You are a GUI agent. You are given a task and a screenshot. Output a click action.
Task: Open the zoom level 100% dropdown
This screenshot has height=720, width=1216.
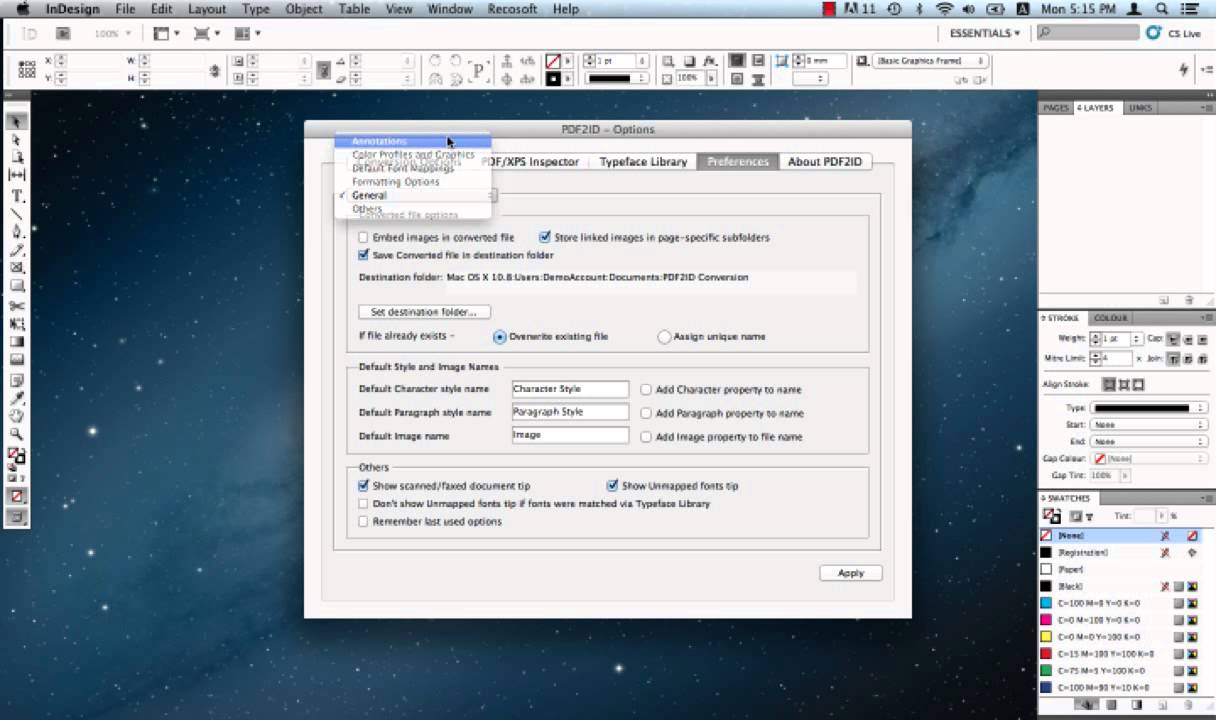[115, 33]
